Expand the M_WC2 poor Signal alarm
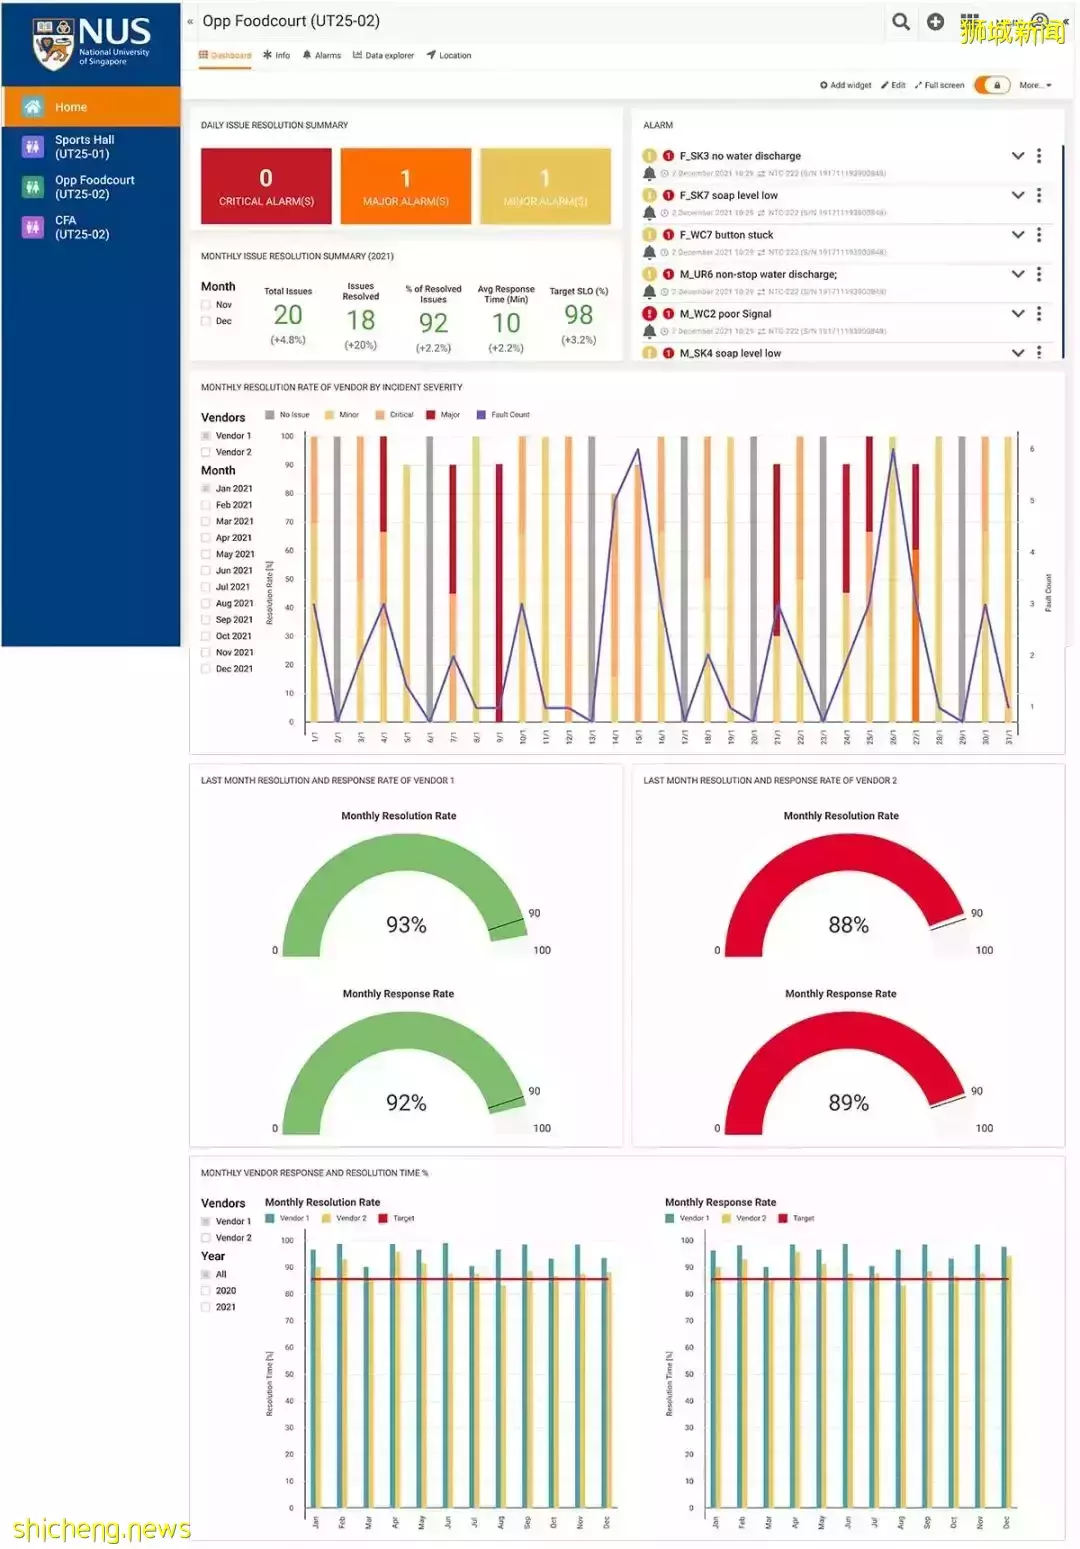 [x=1018, y=314]
